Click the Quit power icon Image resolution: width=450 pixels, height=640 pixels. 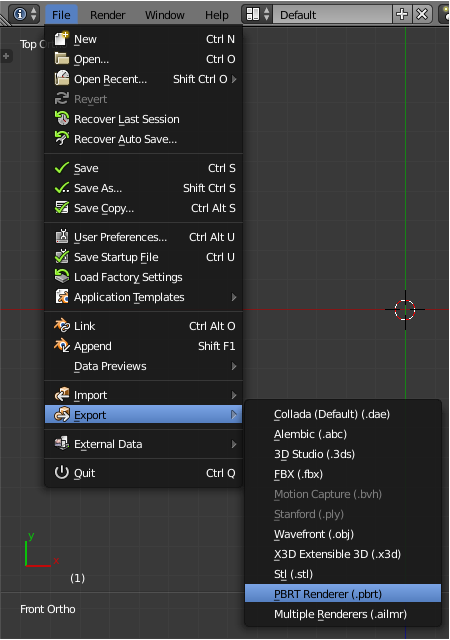point(62,472)
